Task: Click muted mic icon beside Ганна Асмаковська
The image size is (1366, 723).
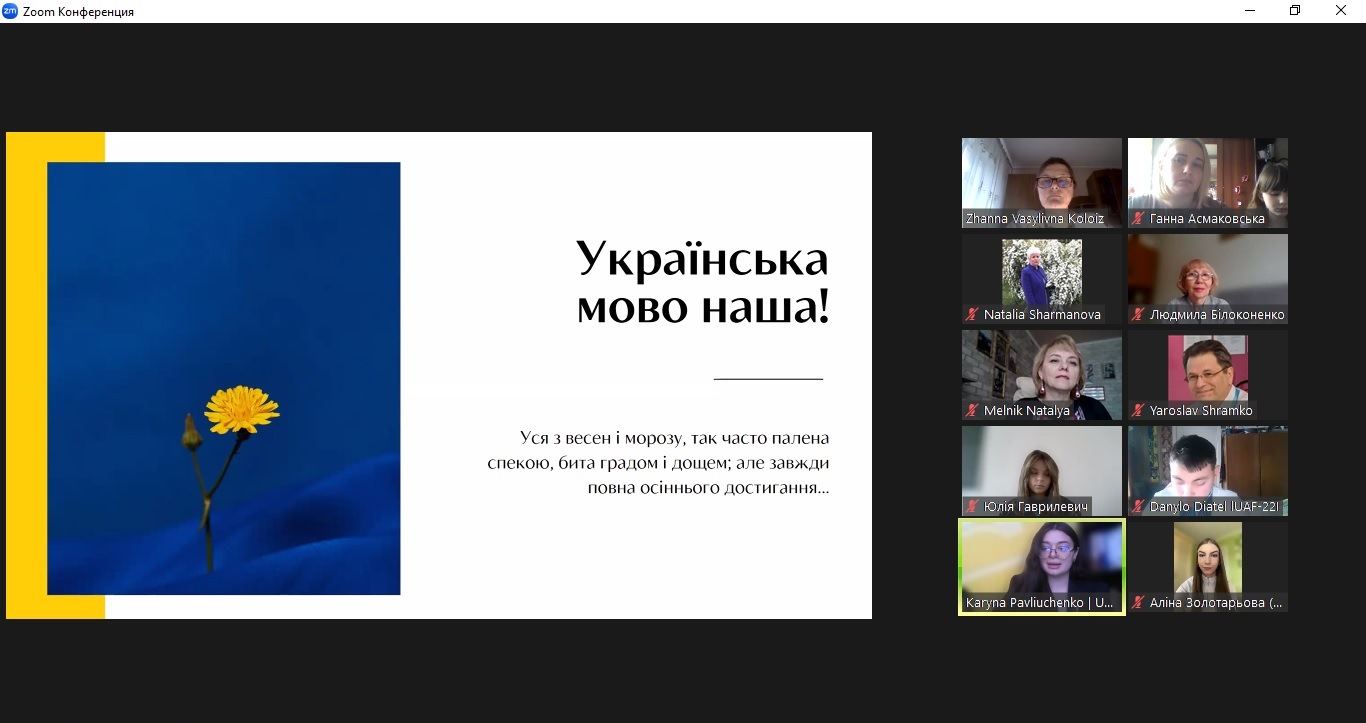Action: (x=1137, y=219)
